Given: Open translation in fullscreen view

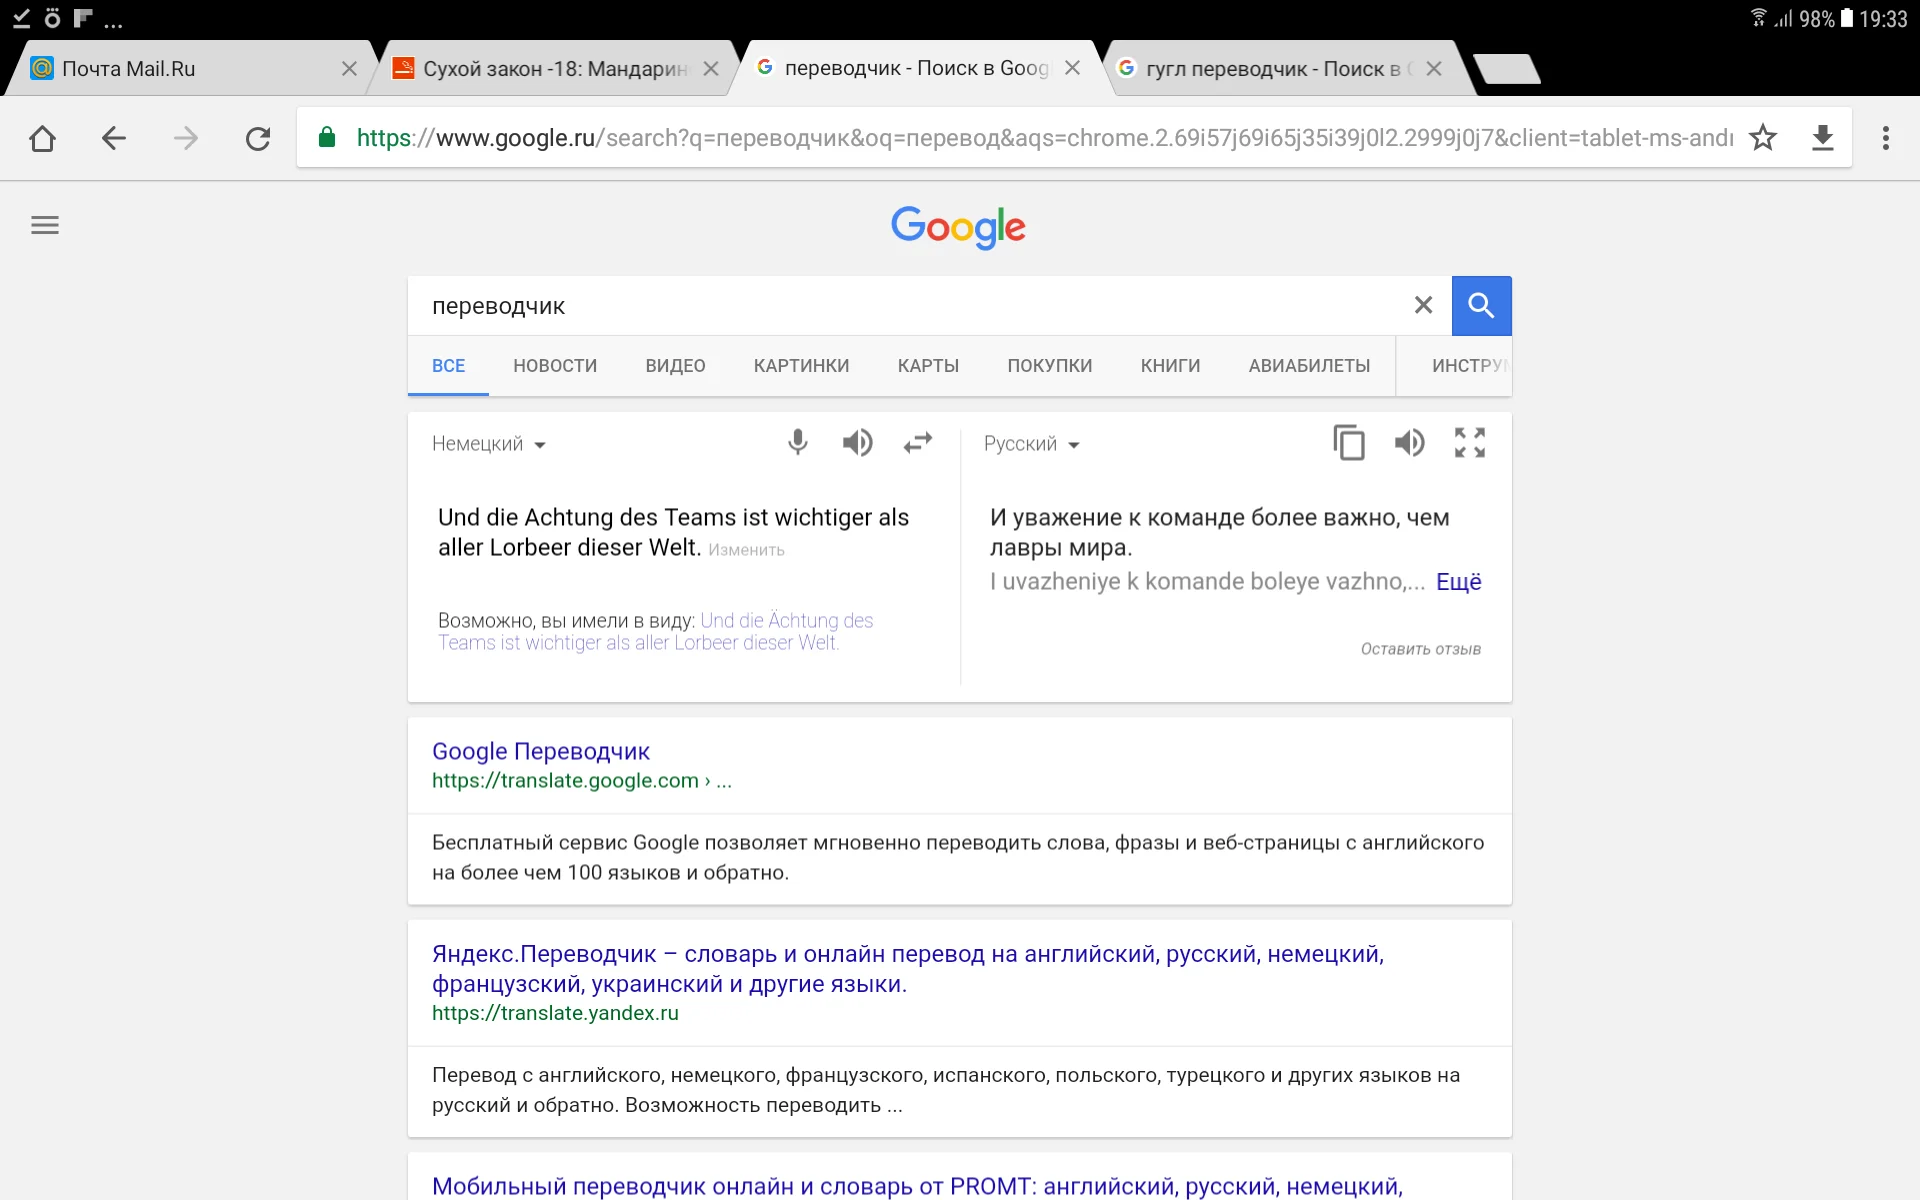Looking at the screenshot, I should point(1469,442).
